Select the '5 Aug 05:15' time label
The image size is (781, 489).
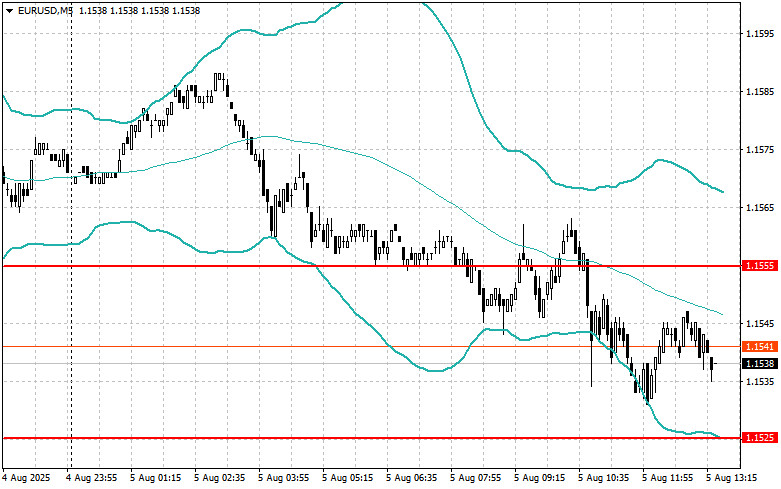(348, 478)
